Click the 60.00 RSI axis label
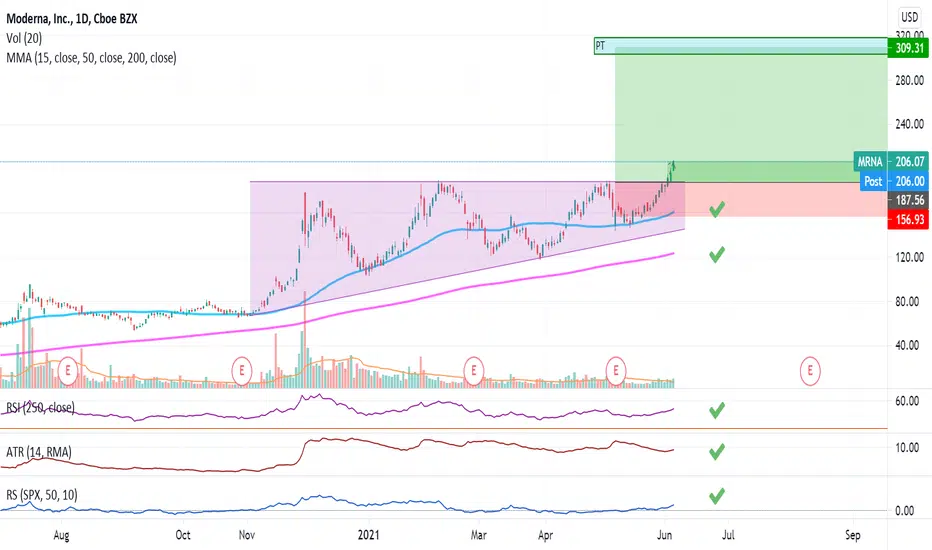This screenshot has height=550, width=932. pyautogui.click(x=909, y=401)
